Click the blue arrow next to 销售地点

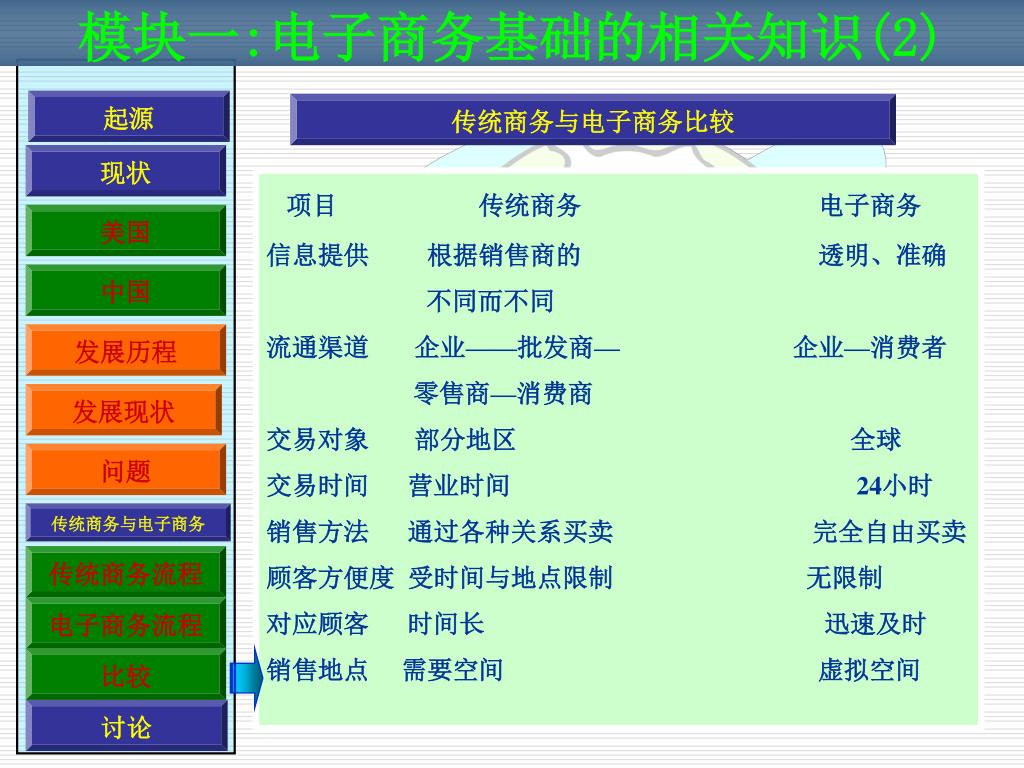pos(246,678)
